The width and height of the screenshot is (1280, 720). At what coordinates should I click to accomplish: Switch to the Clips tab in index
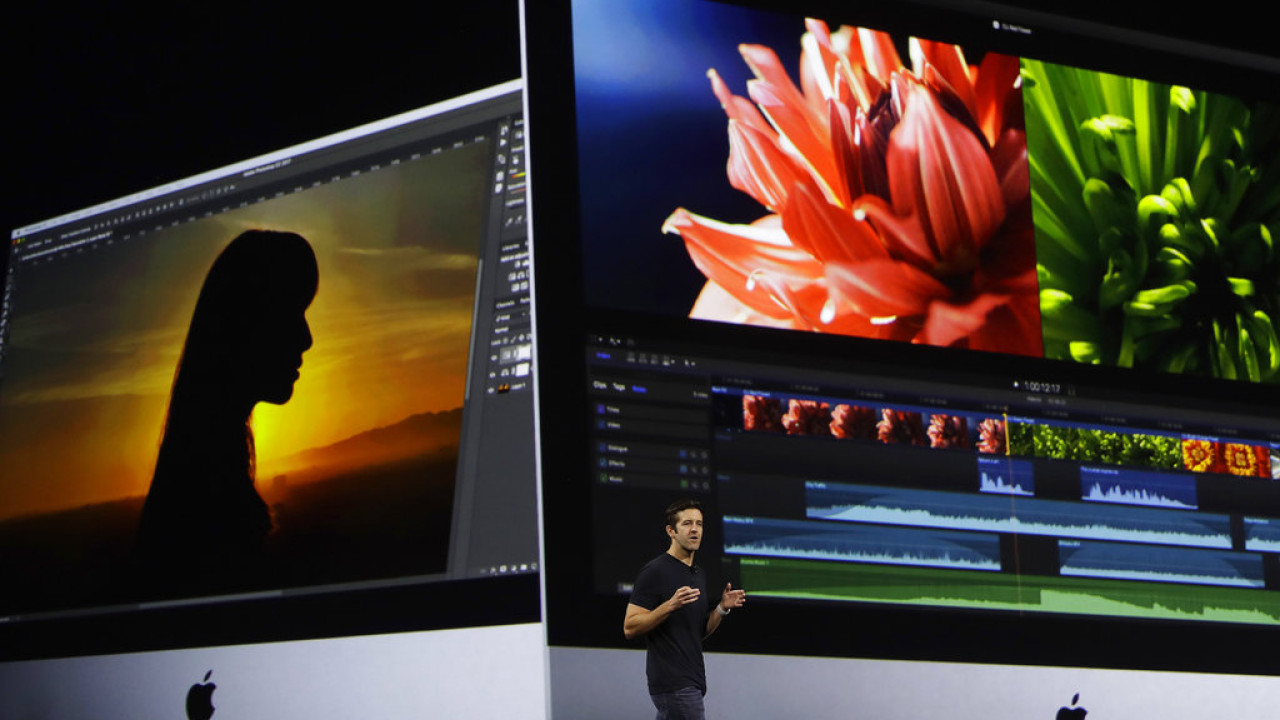tap(600, 385)
